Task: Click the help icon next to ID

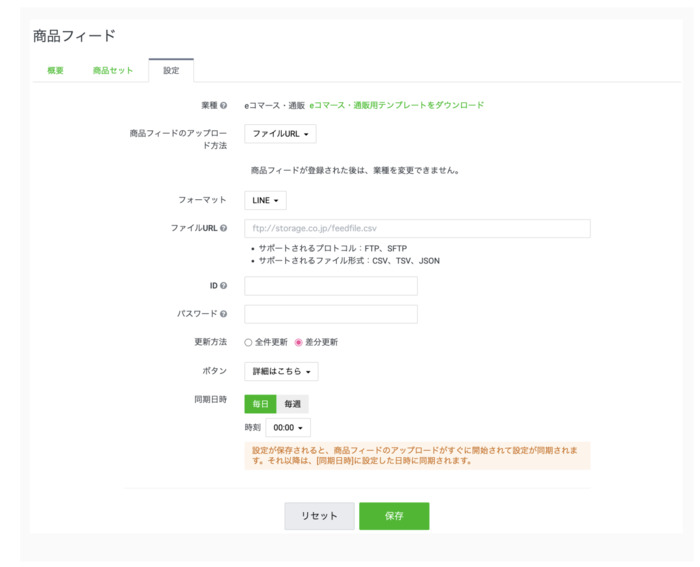Action: pos(223,286)
